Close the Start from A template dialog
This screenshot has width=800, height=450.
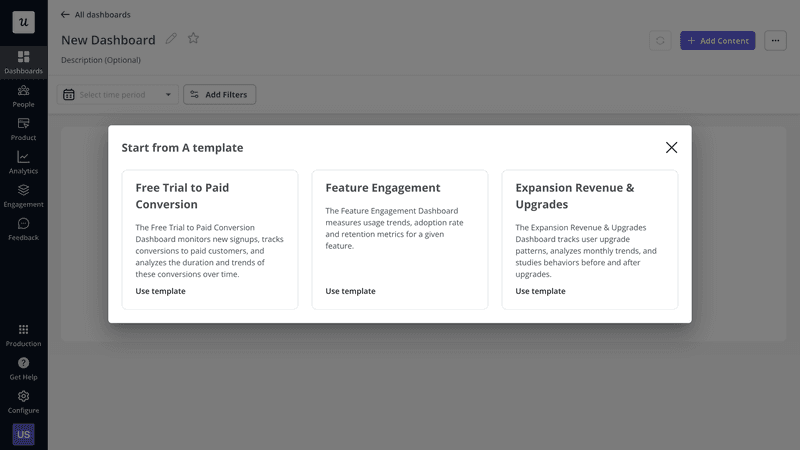tap(671, 147)
